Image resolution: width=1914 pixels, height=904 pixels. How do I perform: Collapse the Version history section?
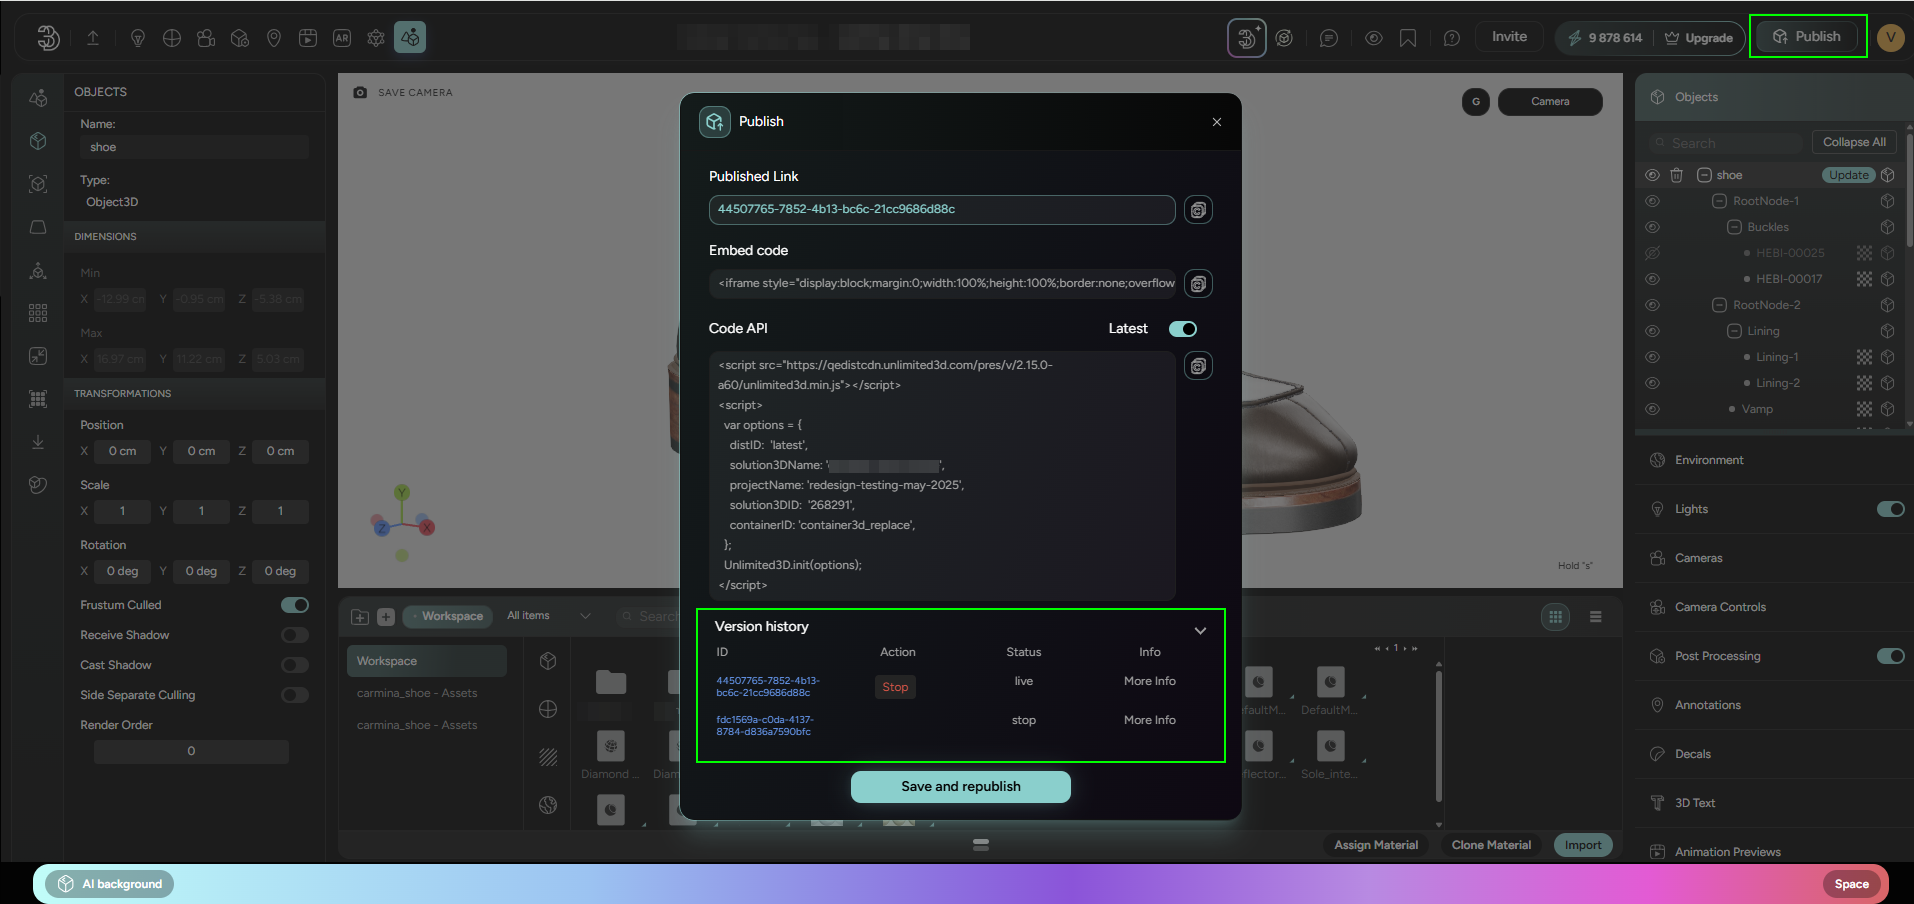[1200, 630]
